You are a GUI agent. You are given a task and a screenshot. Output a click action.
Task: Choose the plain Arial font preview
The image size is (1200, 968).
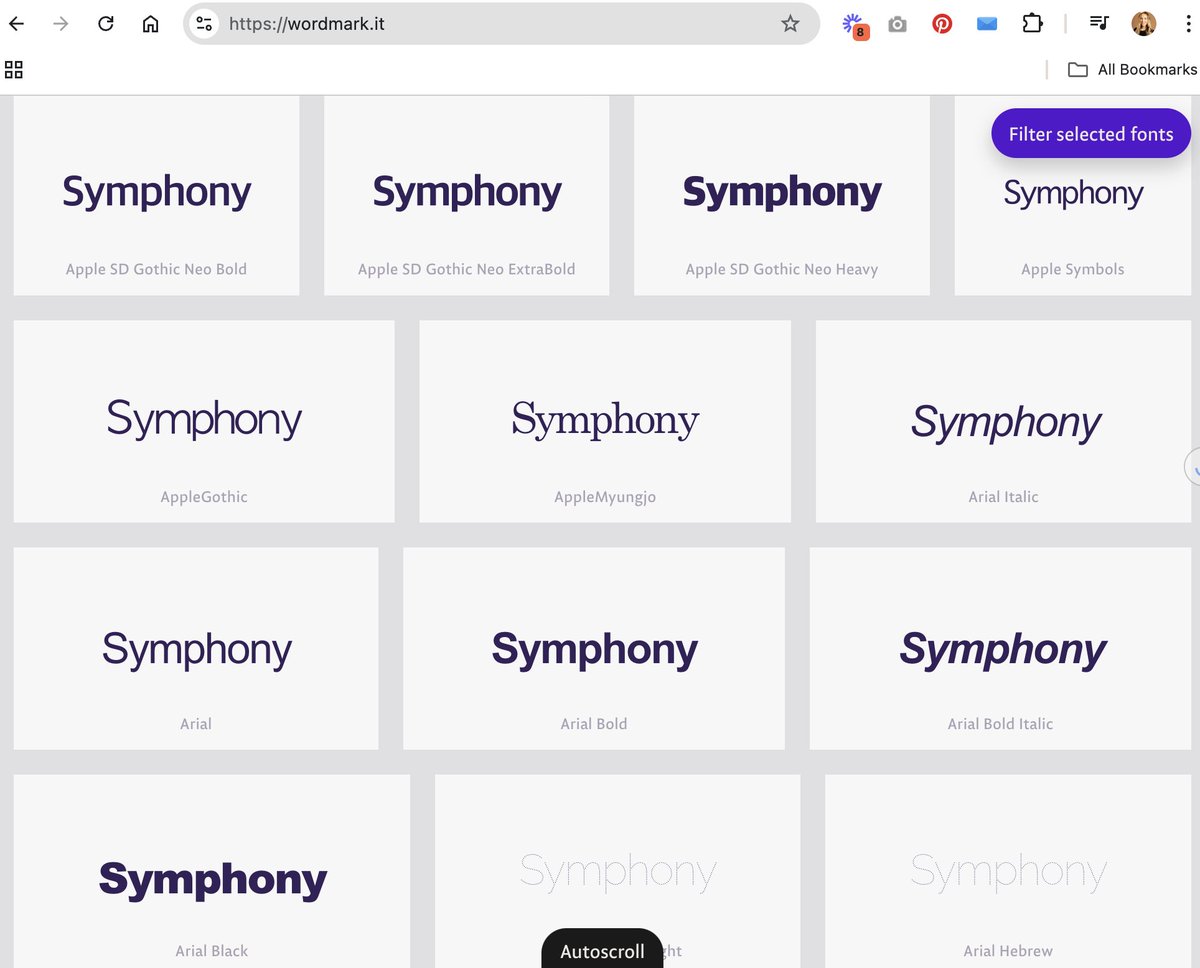pyautogui.click(x=196, y=648)
